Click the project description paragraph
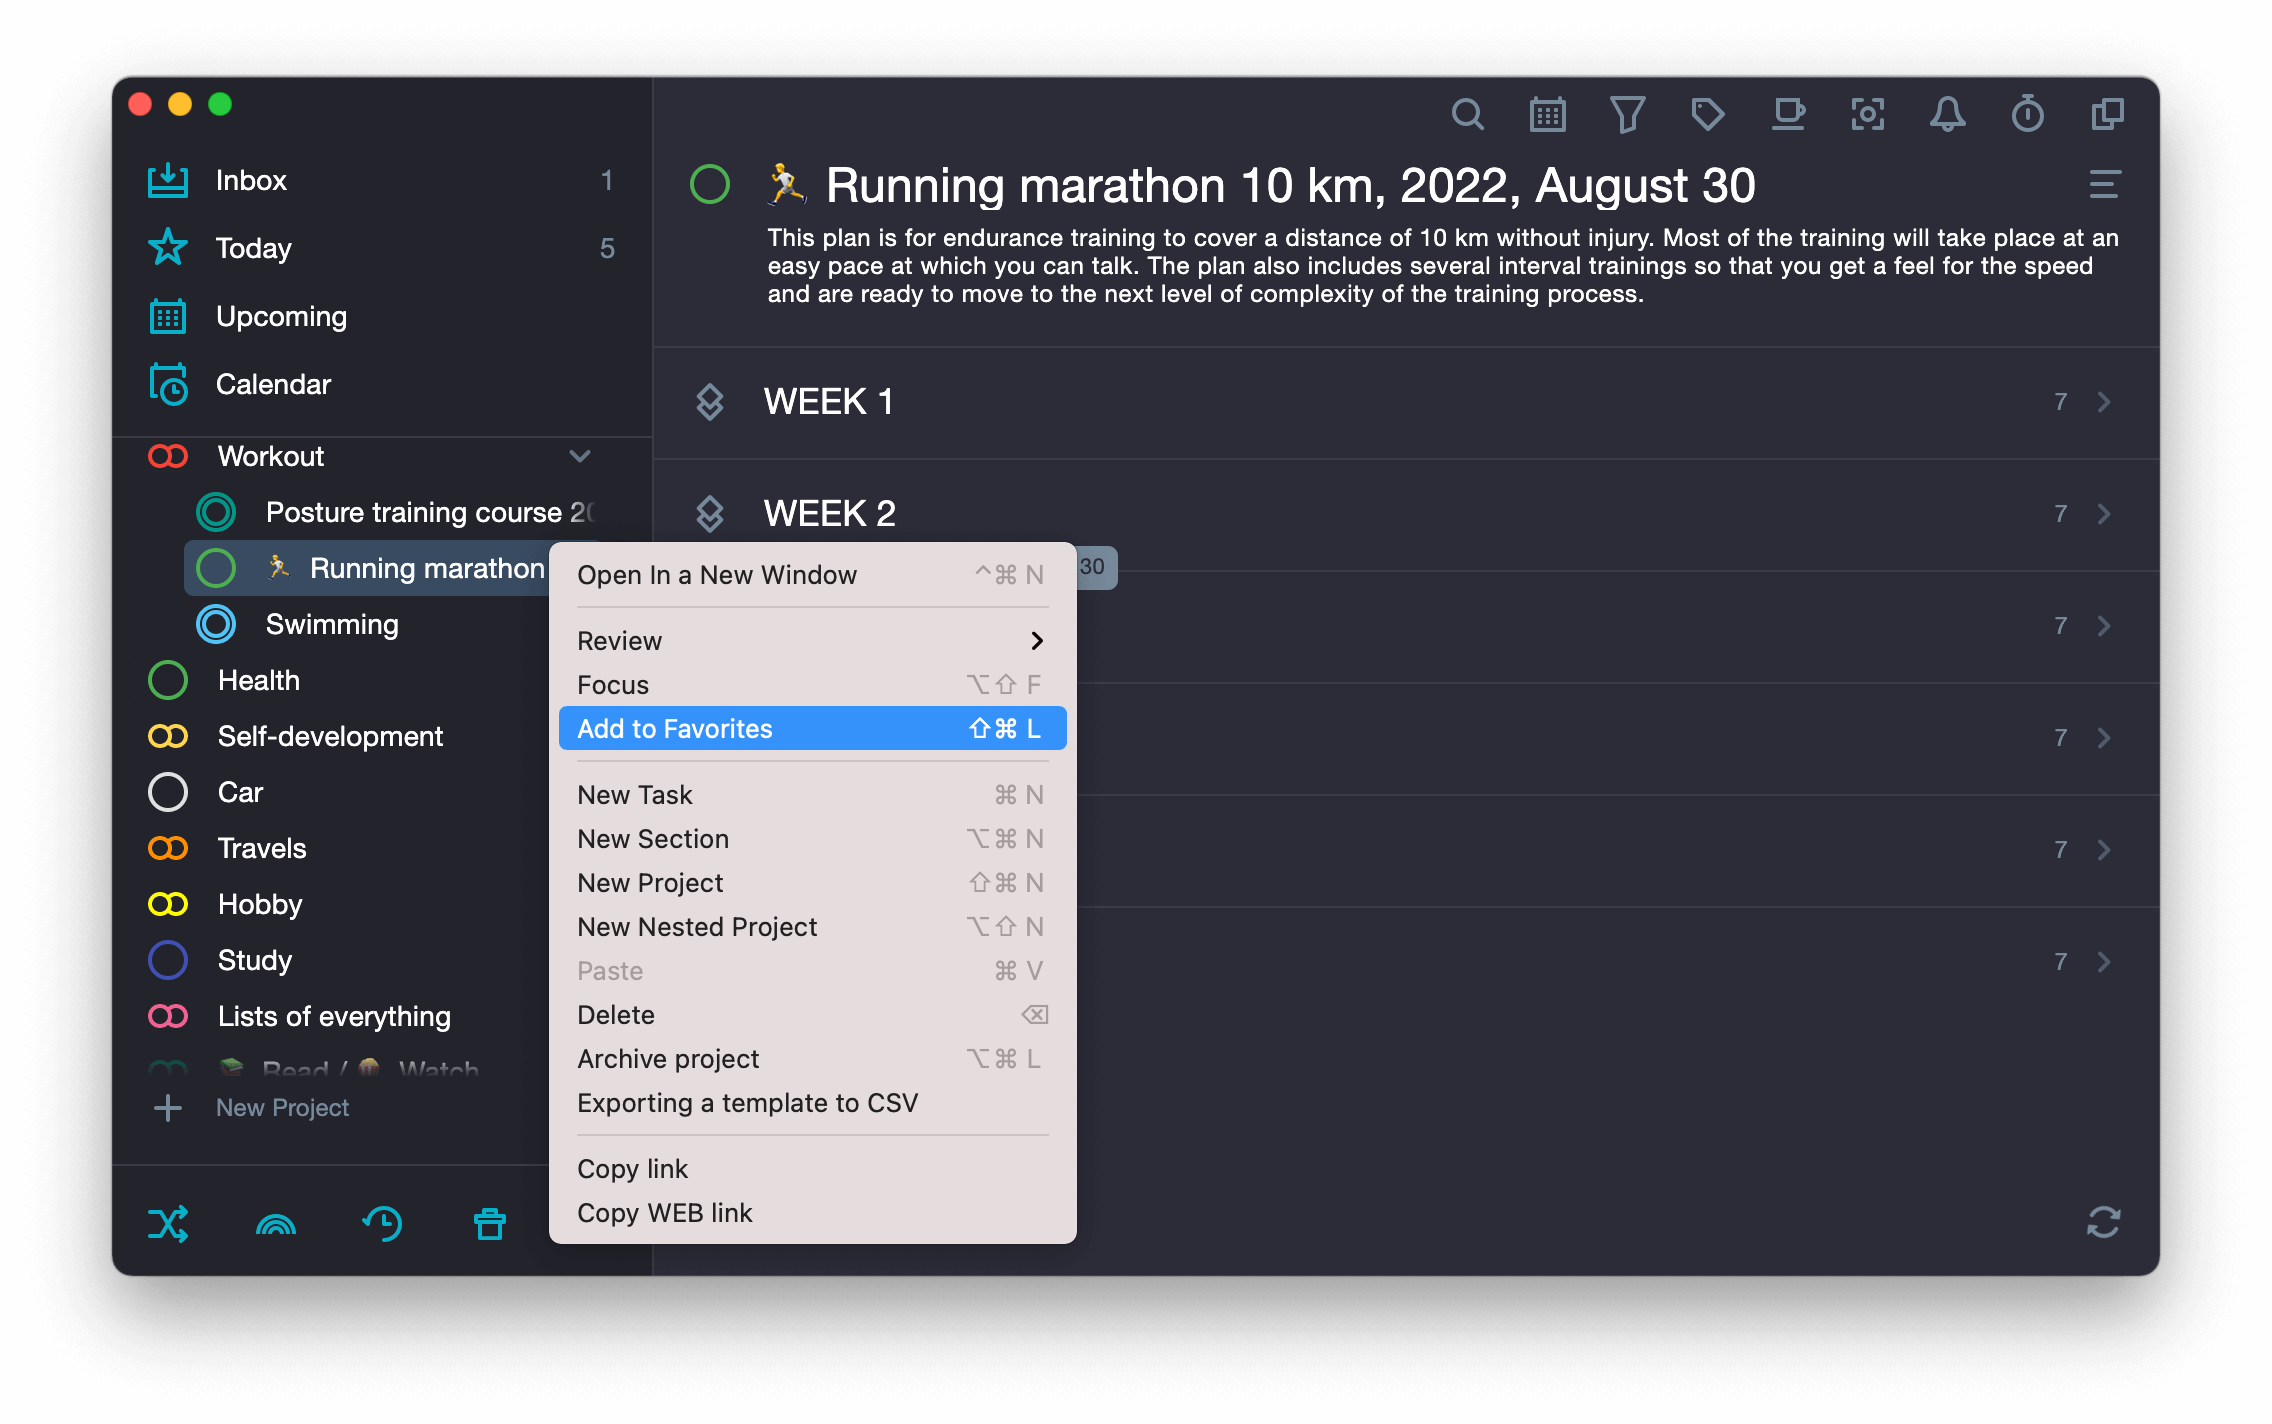This screenshot has width=2272, height=1424. click(1443, 266)
